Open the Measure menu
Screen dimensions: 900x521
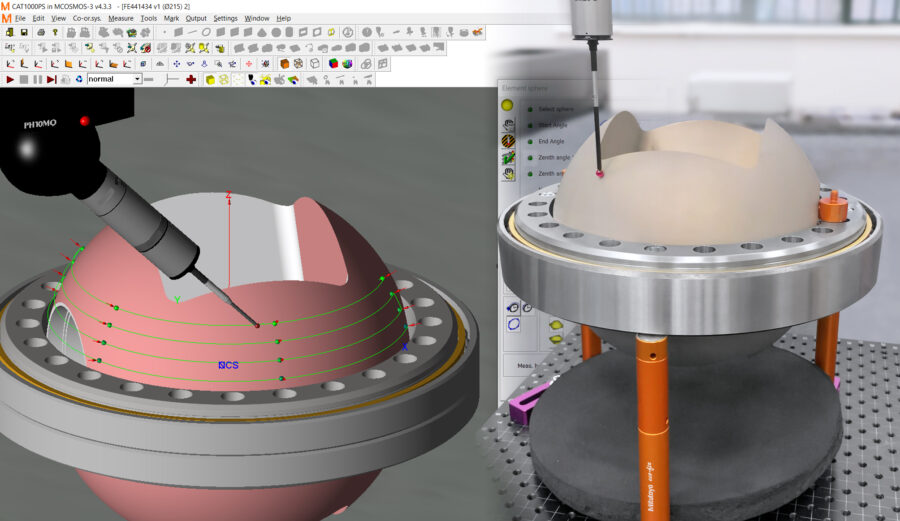[120, 18]
